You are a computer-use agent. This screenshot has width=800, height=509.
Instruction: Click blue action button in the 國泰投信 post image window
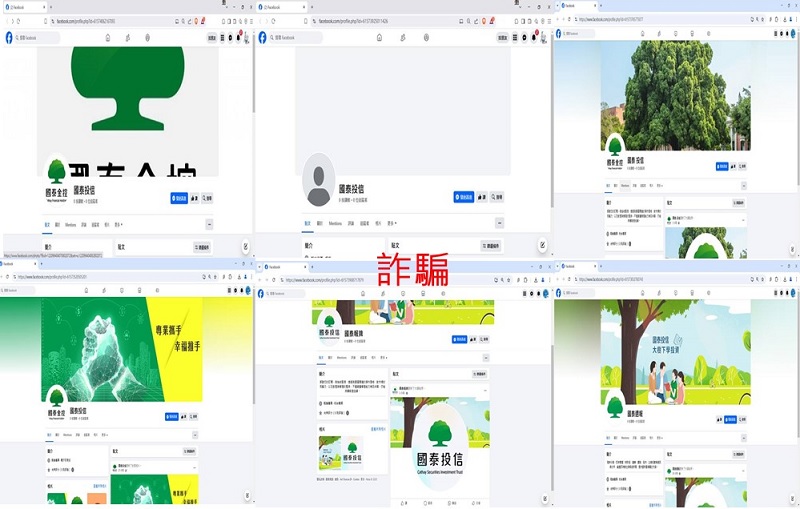point(459,339)
